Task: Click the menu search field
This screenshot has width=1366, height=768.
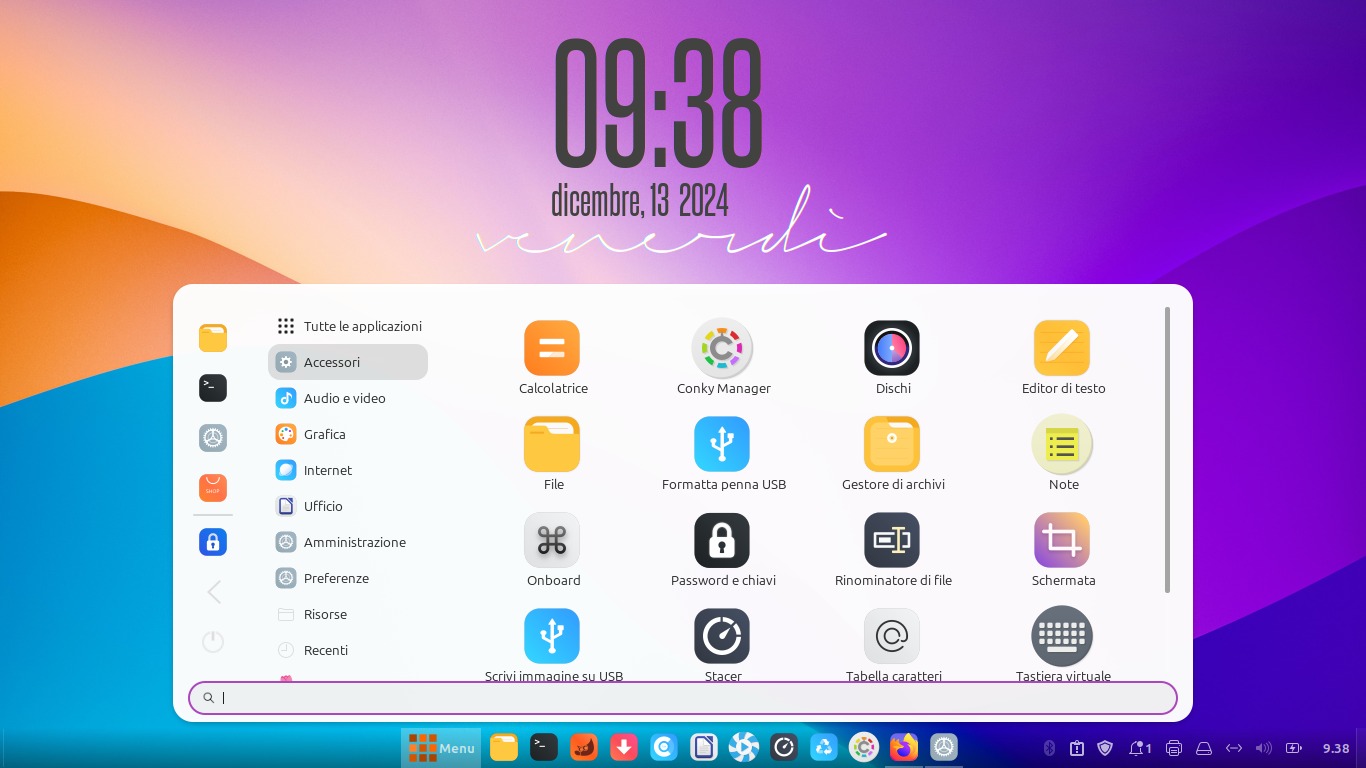Action: (683, 698)
